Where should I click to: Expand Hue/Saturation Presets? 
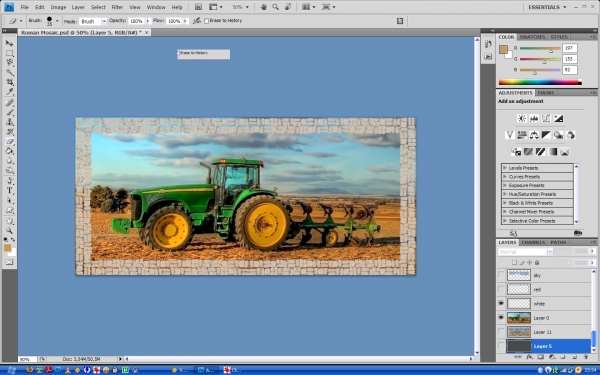[x=505, y=194]
